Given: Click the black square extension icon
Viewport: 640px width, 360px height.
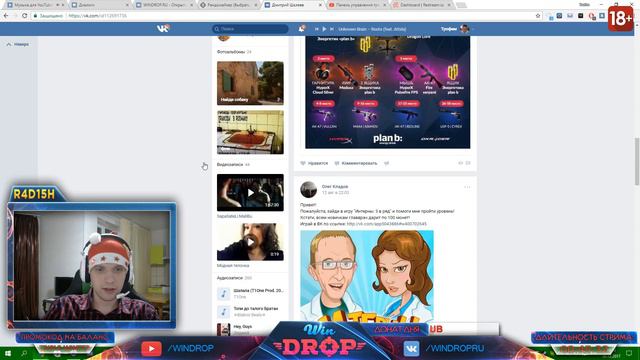Looking at the screenshot, I should [x=580, y=16].
